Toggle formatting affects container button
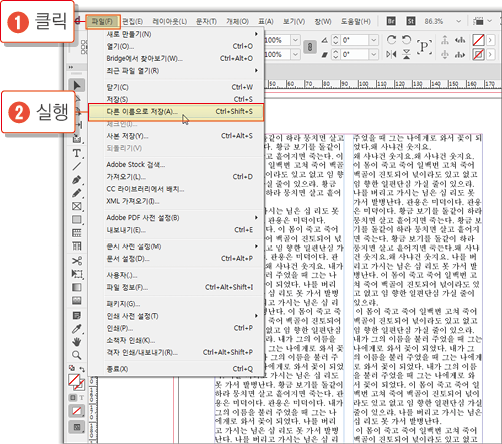The height and width of the screenshot is (444, 502). click(72, 397)
